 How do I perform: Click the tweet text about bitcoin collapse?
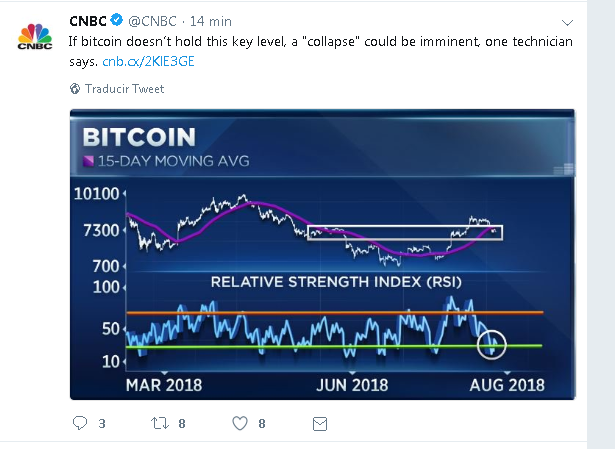pos(320,51)
